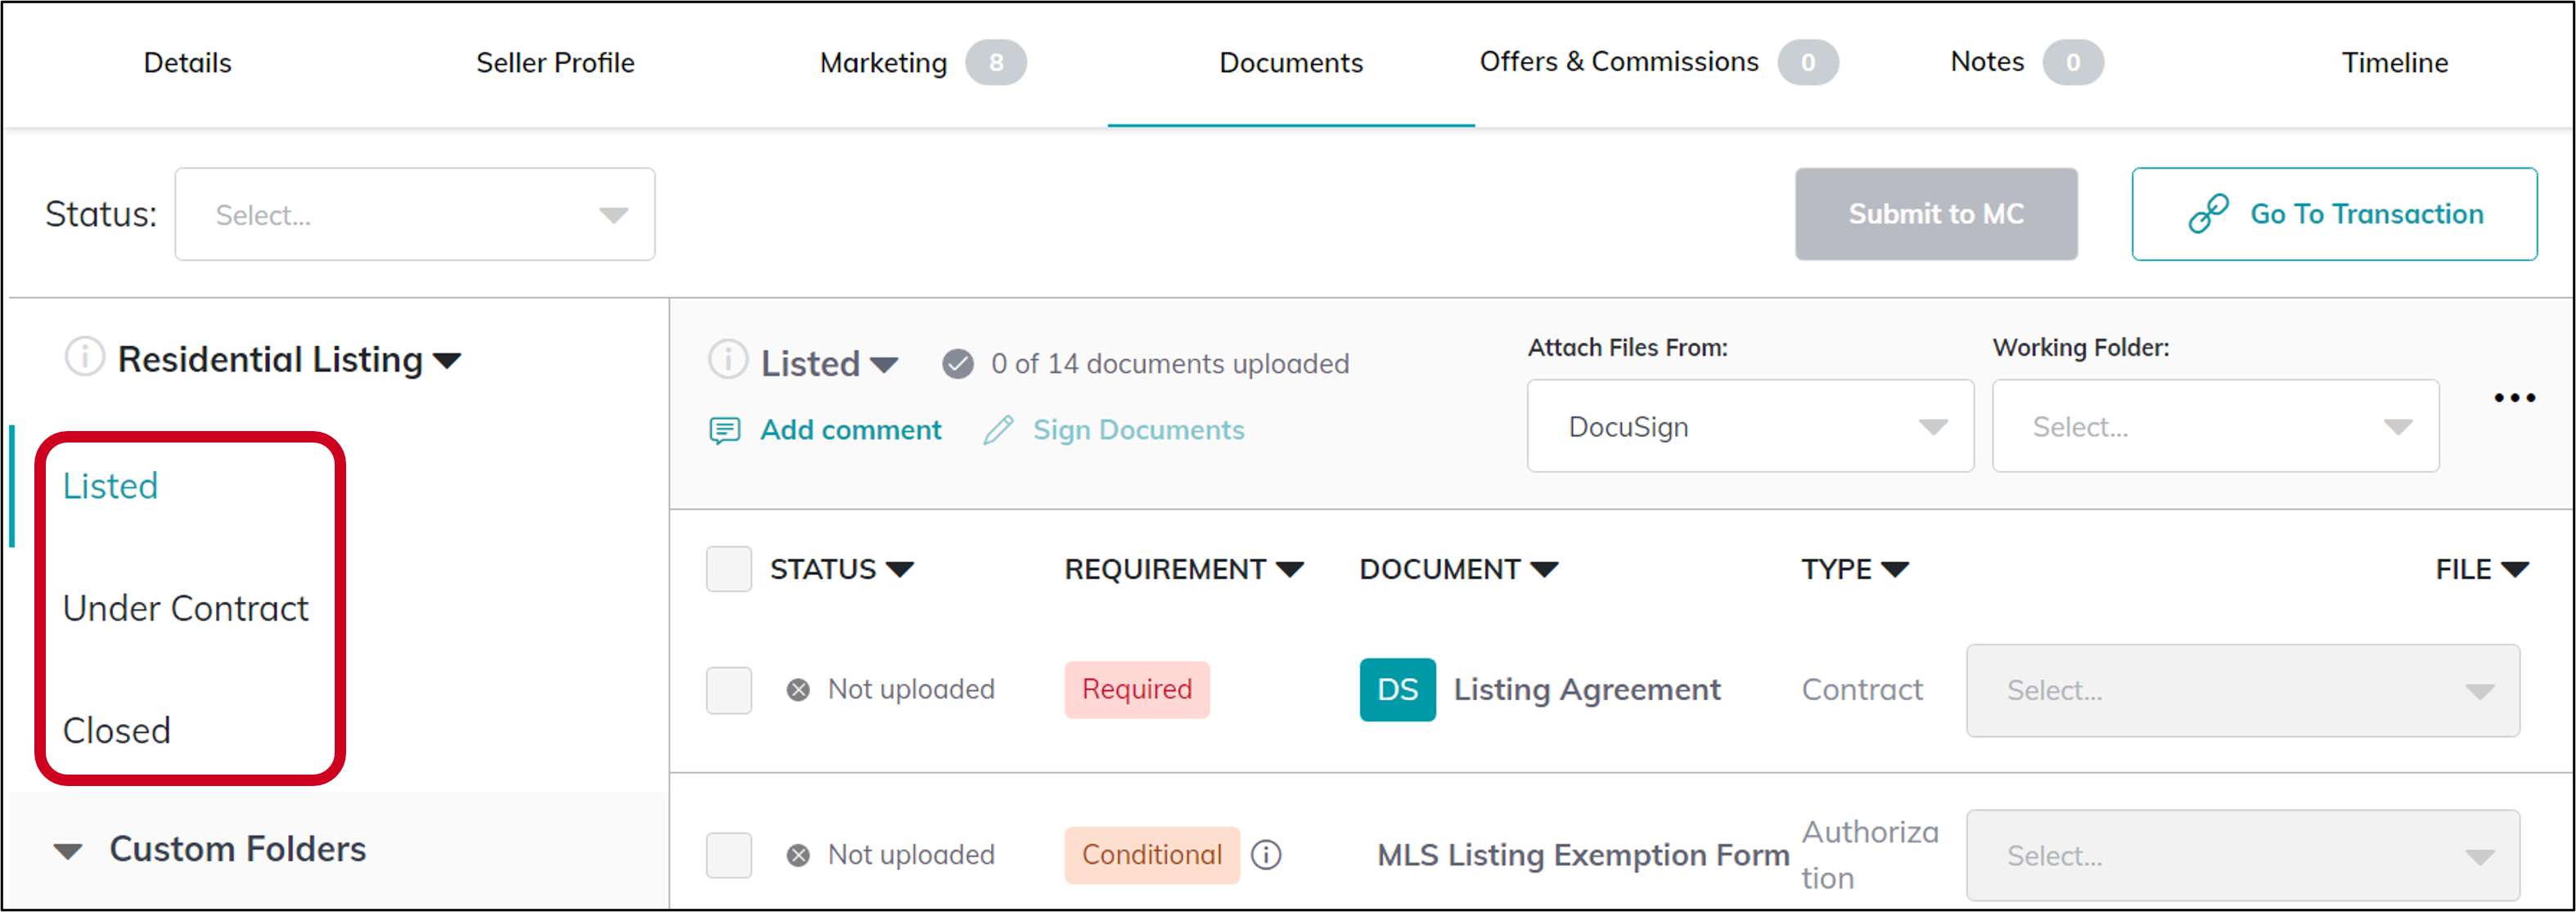The image size is (2576, 912).
Task: Click the Add comment link
Action: click(x=850, y=430)
